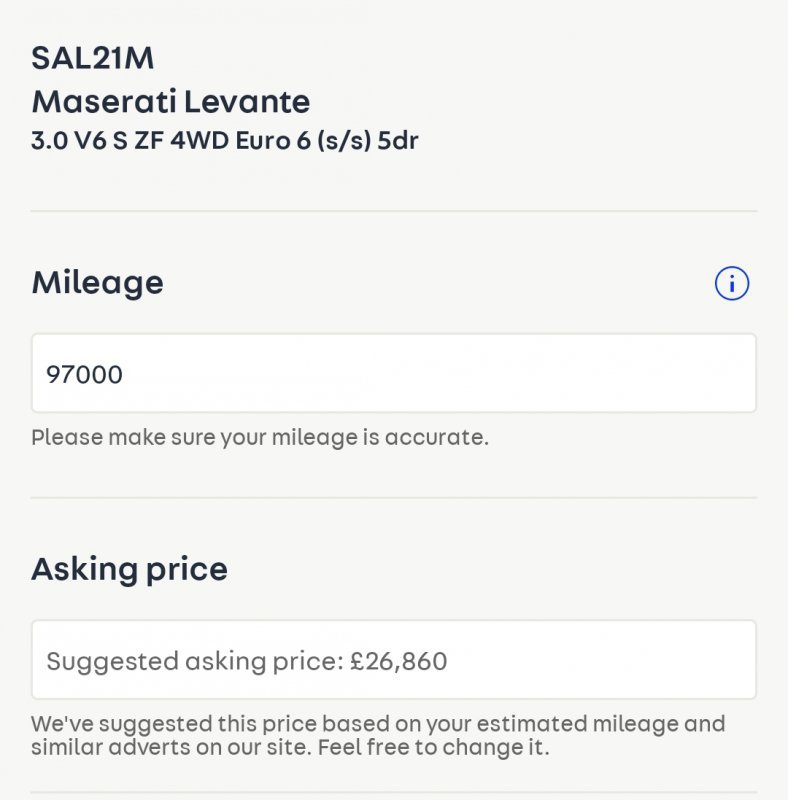
Task: Click the mileage accuracy helper text
Action: click(260, 437)
